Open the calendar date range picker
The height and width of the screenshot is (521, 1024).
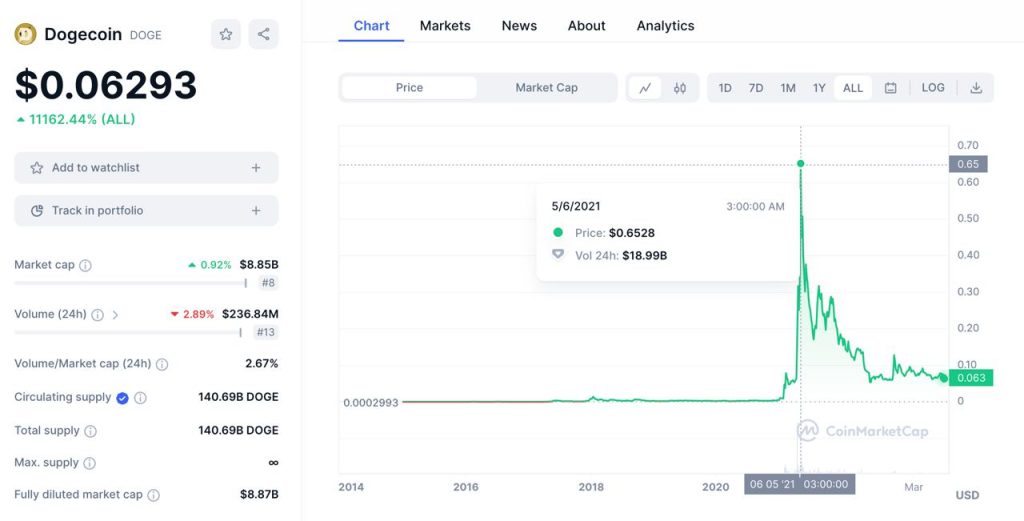coord(890,88)
